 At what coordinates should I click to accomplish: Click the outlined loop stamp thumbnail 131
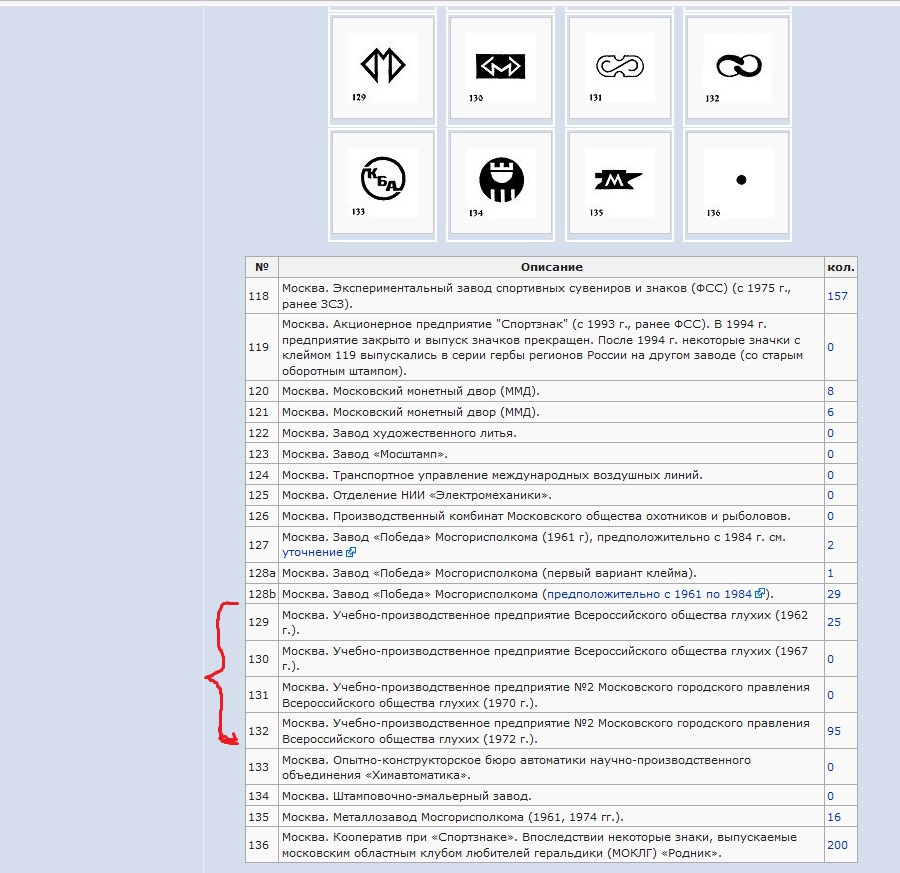pyautogui.click(x=619, y=68)
